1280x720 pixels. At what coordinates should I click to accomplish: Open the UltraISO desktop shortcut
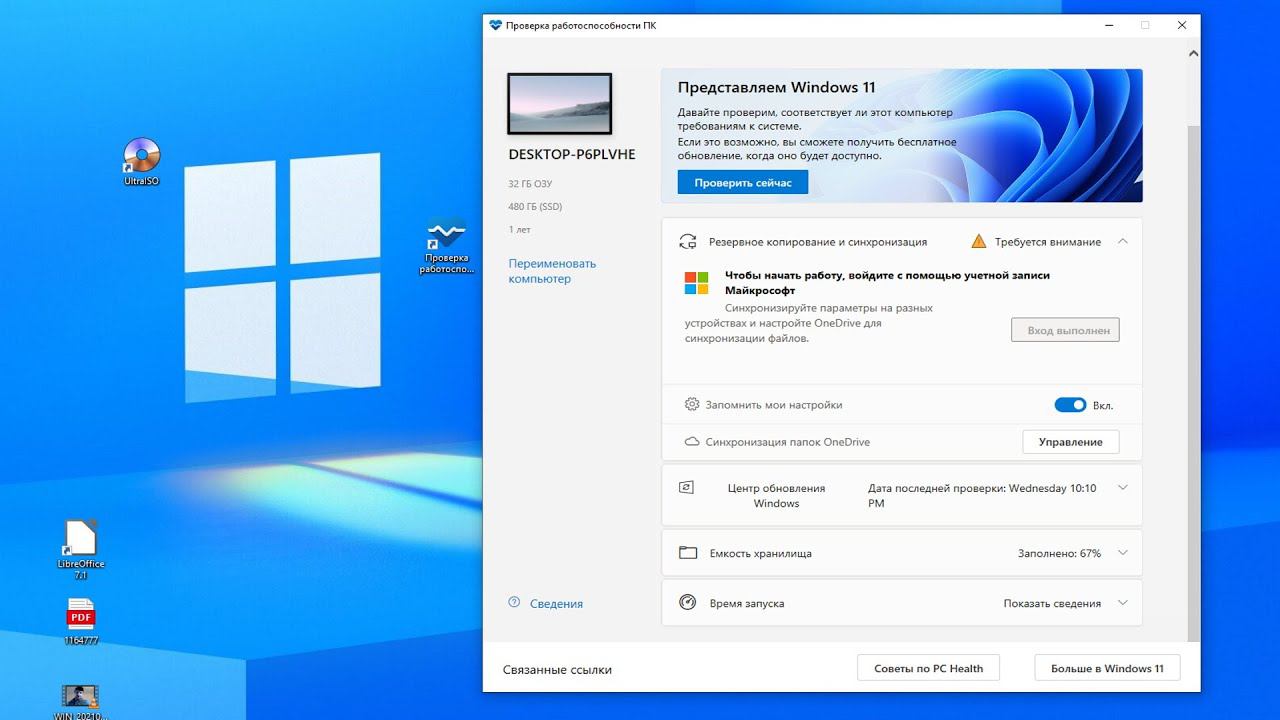(x=141, y=161)
